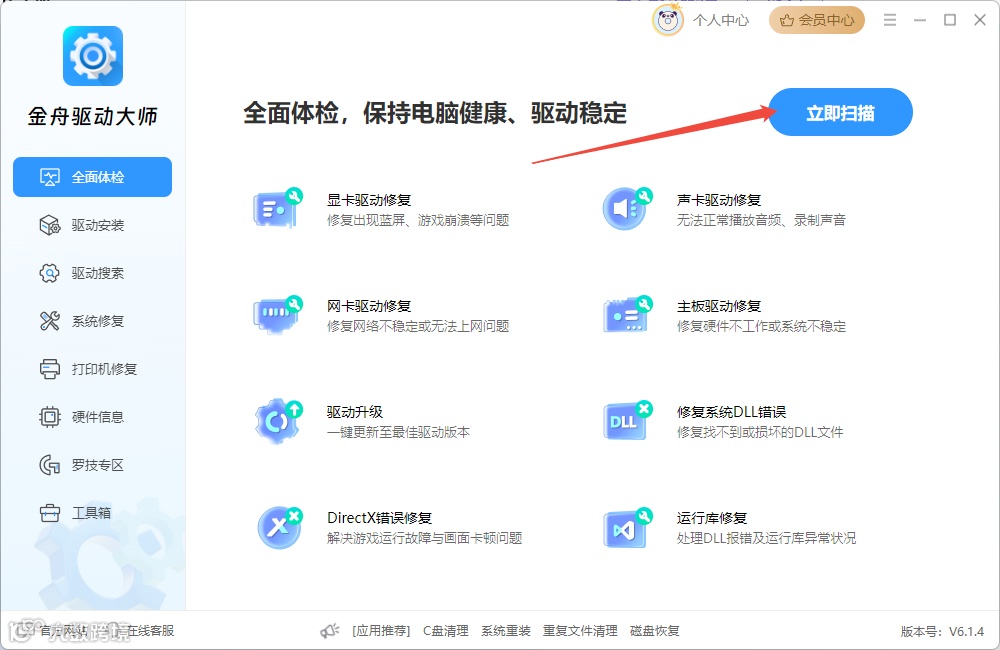Image resolution: width=1000 pixels, height=650 pixels.
Task: Click the 显卡驱动修复 title text
Action: 369,200
